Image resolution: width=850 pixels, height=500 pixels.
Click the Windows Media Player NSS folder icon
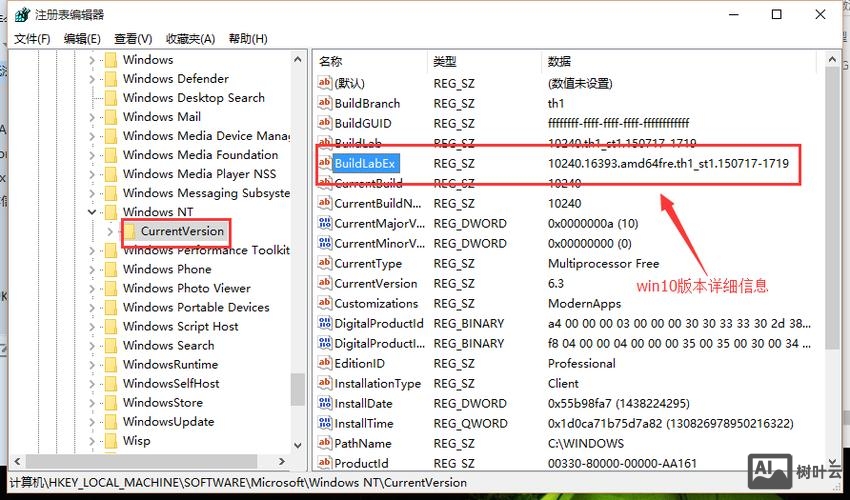pos(111,174)
